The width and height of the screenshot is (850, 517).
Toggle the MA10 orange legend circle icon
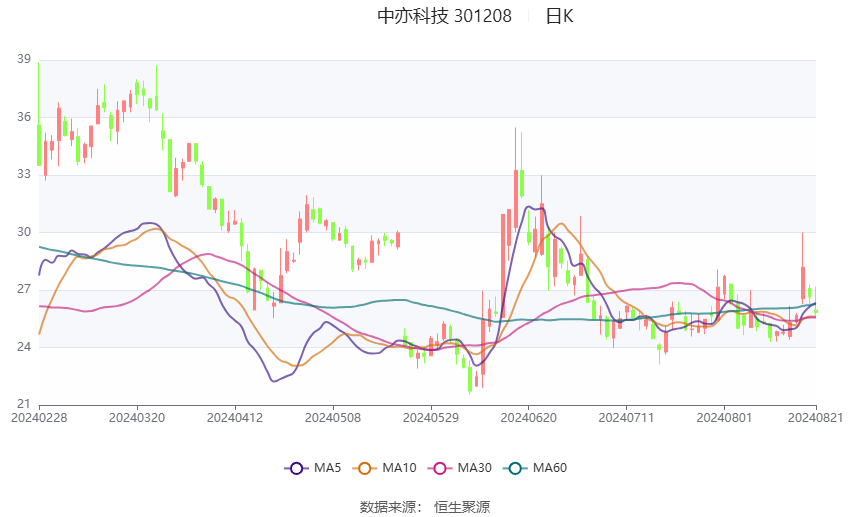click(364, 468)
